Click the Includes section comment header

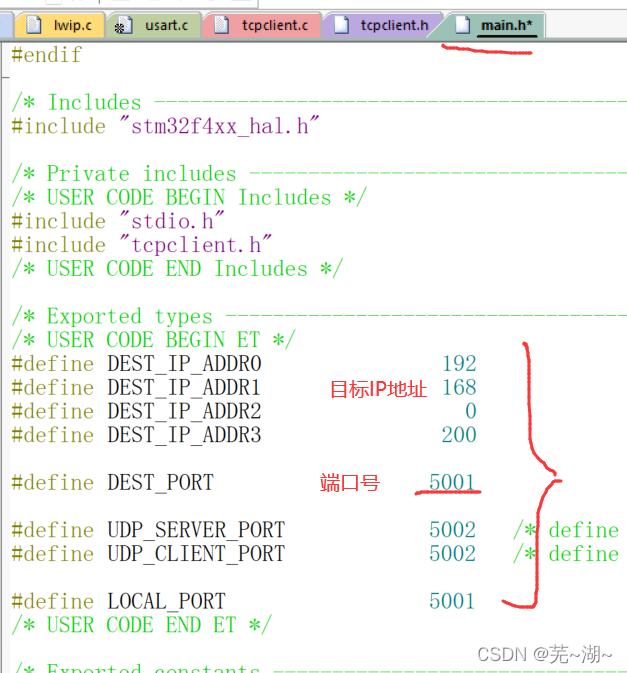click(319, 103)
